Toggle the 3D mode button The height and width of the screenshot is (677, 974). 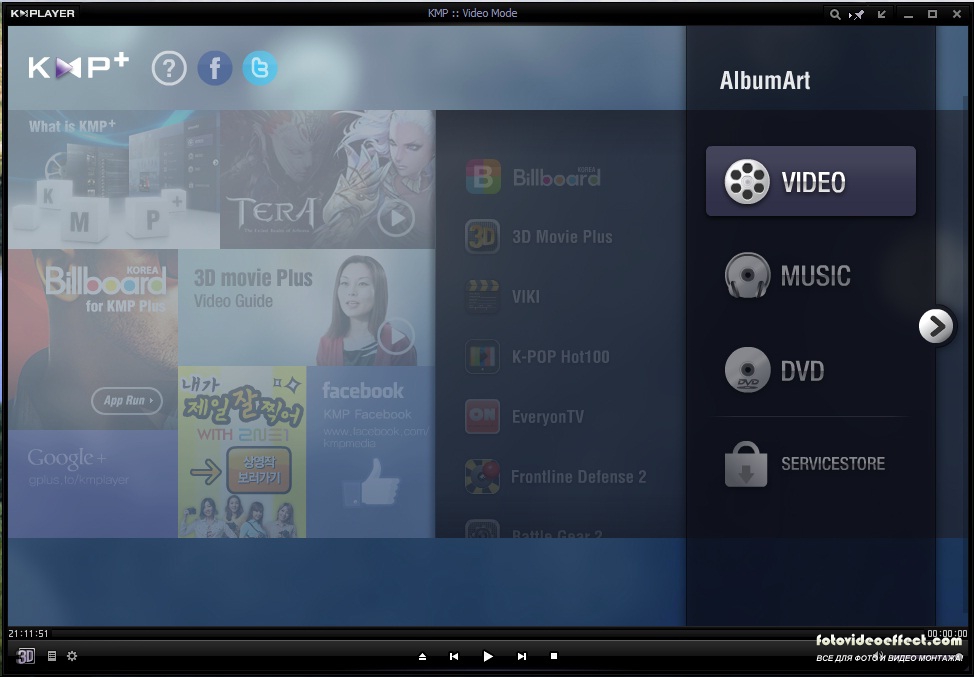[25, 656]
